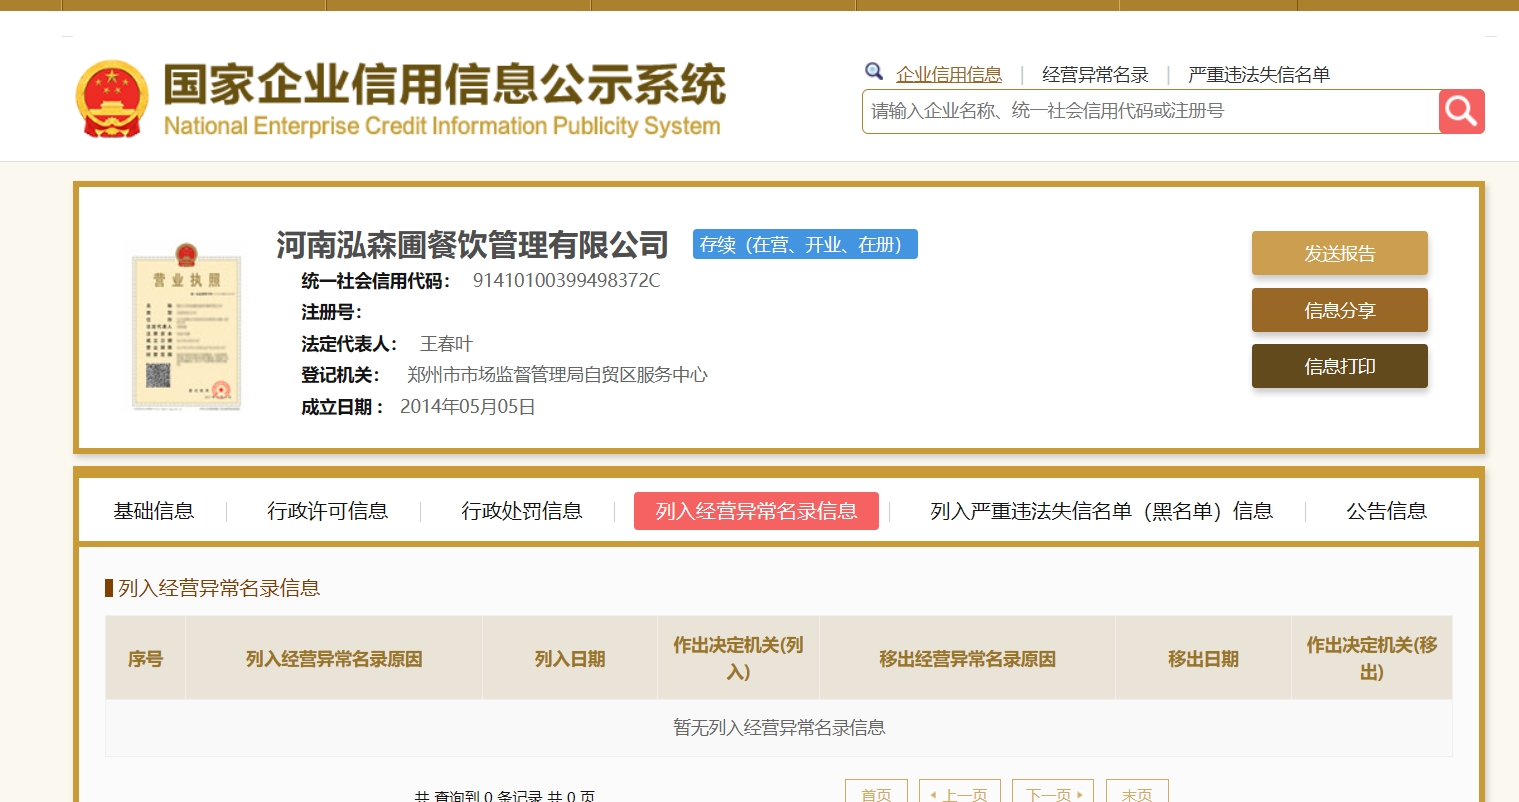Click the 发送报告 button

[x=1340, y=253]
